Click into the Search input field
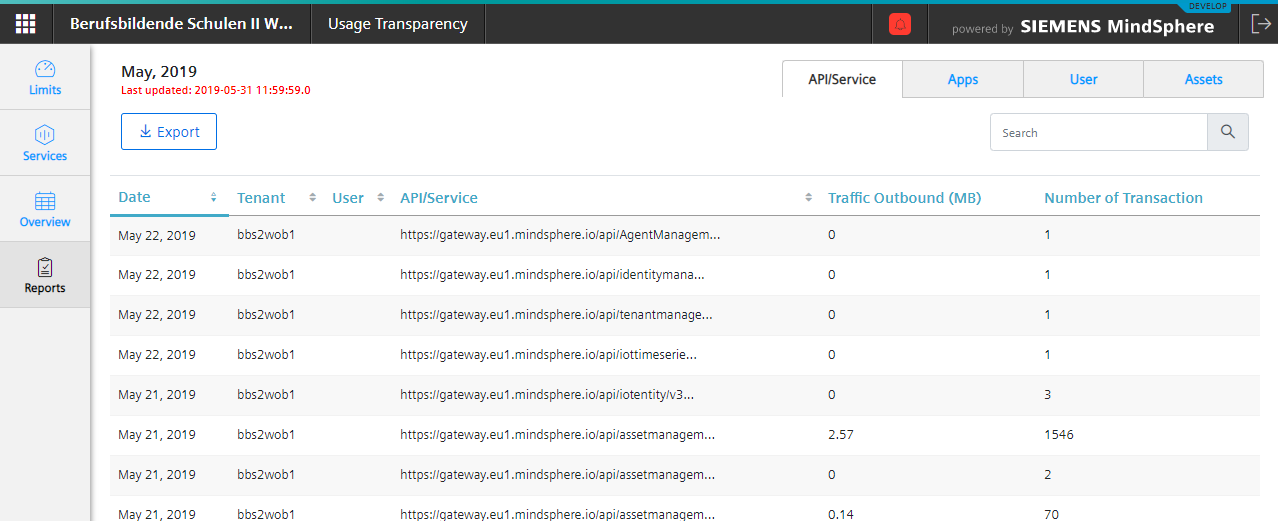This screenshot has width=1278, height=521. pyautogui.click(x=1098, y=132)
